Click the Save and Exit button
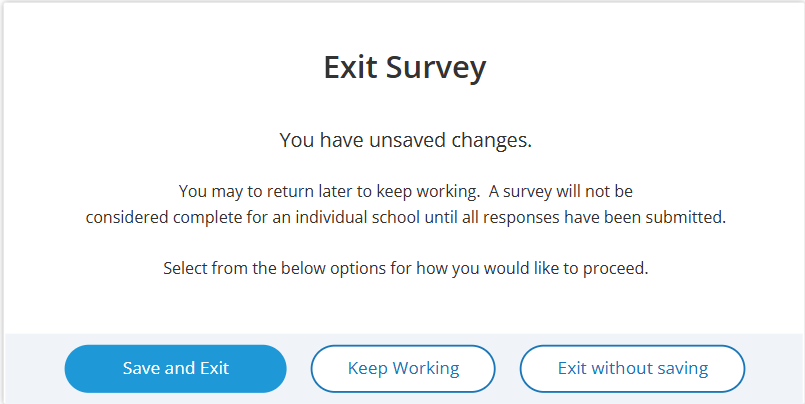The image size is (805, 404). pyautogui.click(x=176, y=368)
